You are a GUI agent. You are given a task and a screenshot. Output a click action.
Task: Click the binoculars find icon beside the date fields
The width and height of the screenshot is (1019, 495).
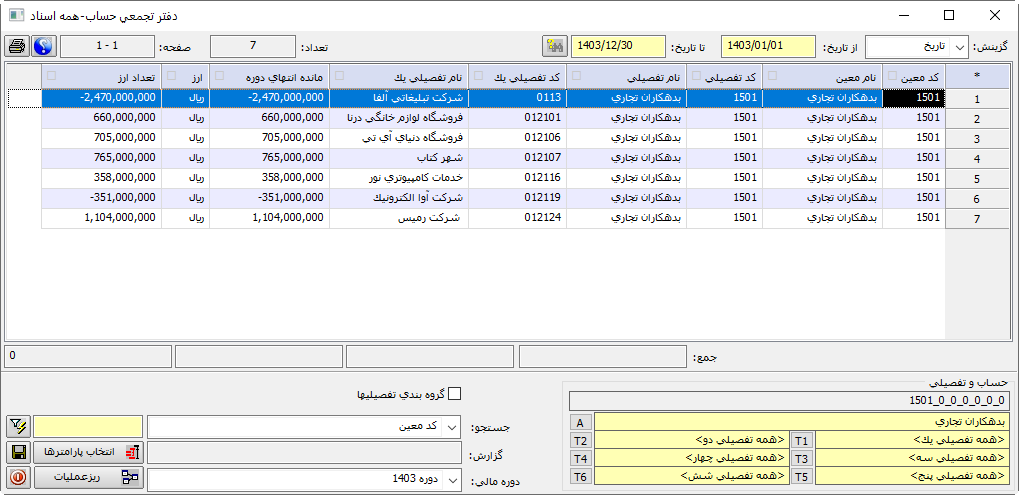[554, 46]
